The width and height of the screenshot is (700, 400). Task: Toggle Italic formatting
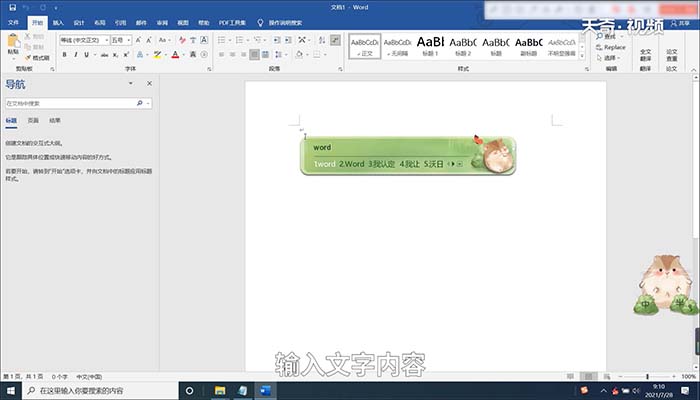[75, 54]
